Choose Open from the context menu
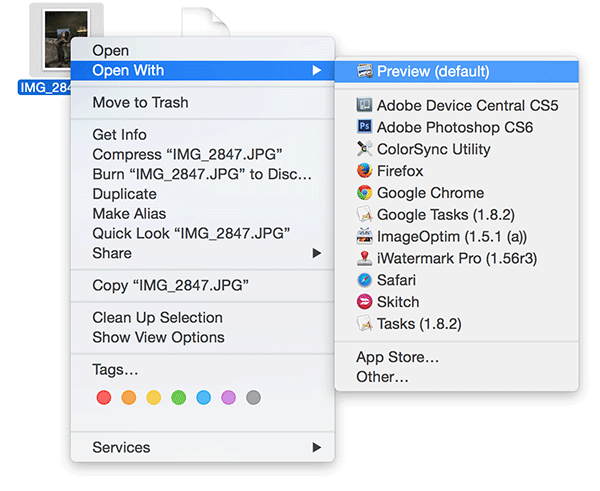This screenshot has width=600, height=491. [202, 51]
